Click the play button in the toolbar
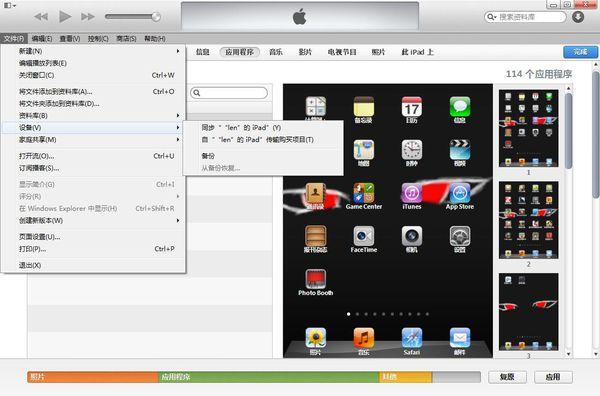Image resolution: width=600 pixels, height=396 pixels. point(65,16)
